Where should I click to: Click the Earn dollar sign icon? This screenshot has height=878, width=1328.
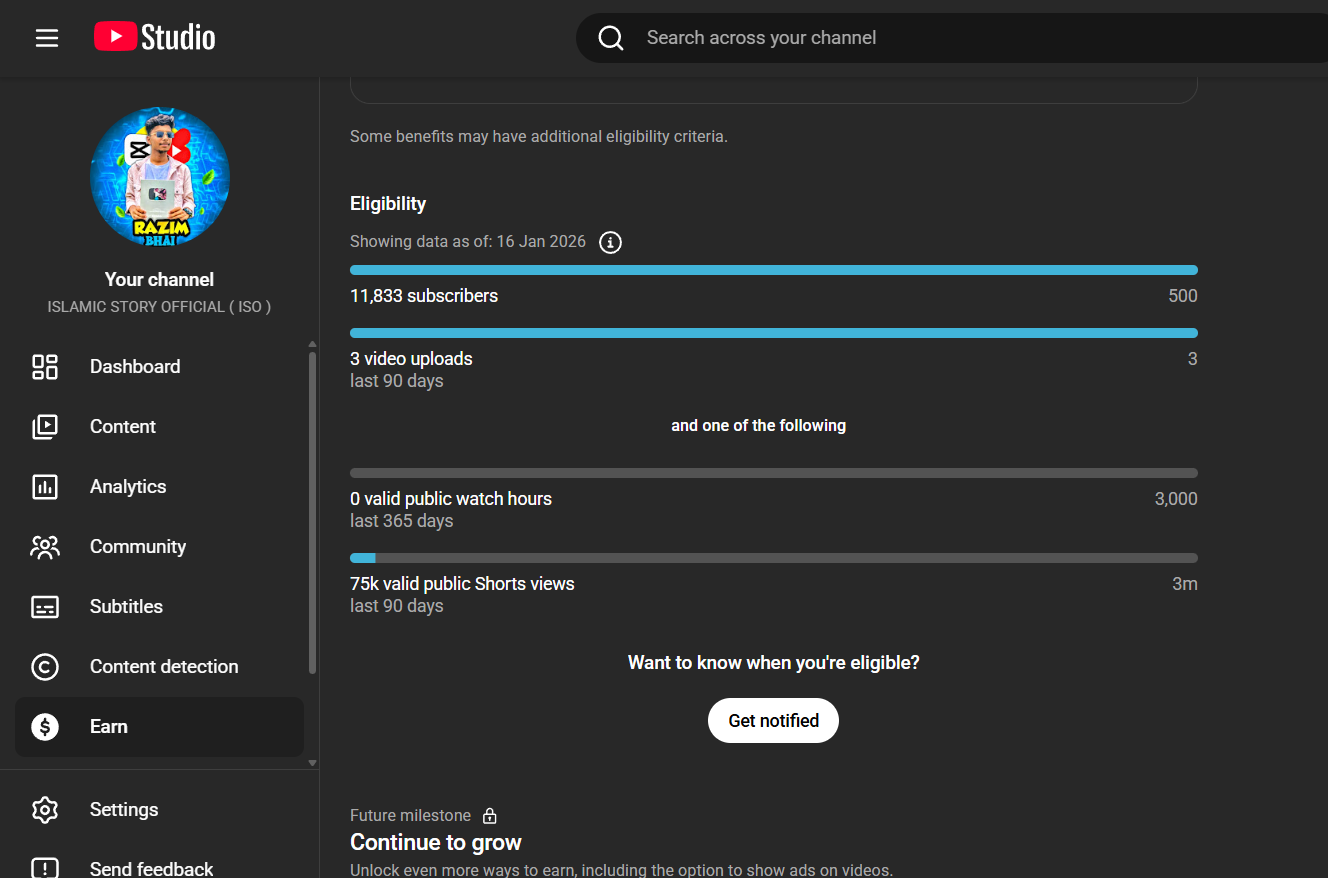[x=45, y=727]
